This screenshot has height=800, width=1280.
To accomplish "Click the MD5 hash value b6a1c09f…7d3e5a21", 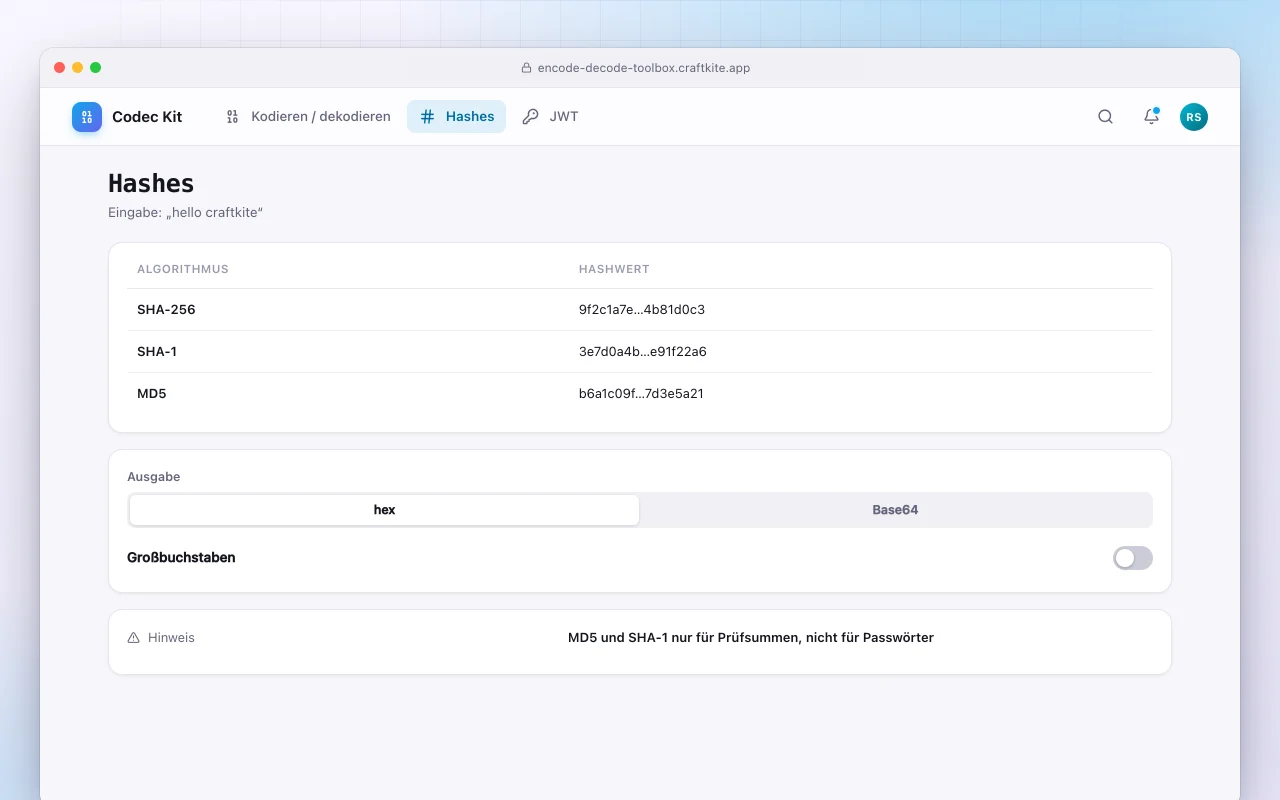I will click(641, 394).
